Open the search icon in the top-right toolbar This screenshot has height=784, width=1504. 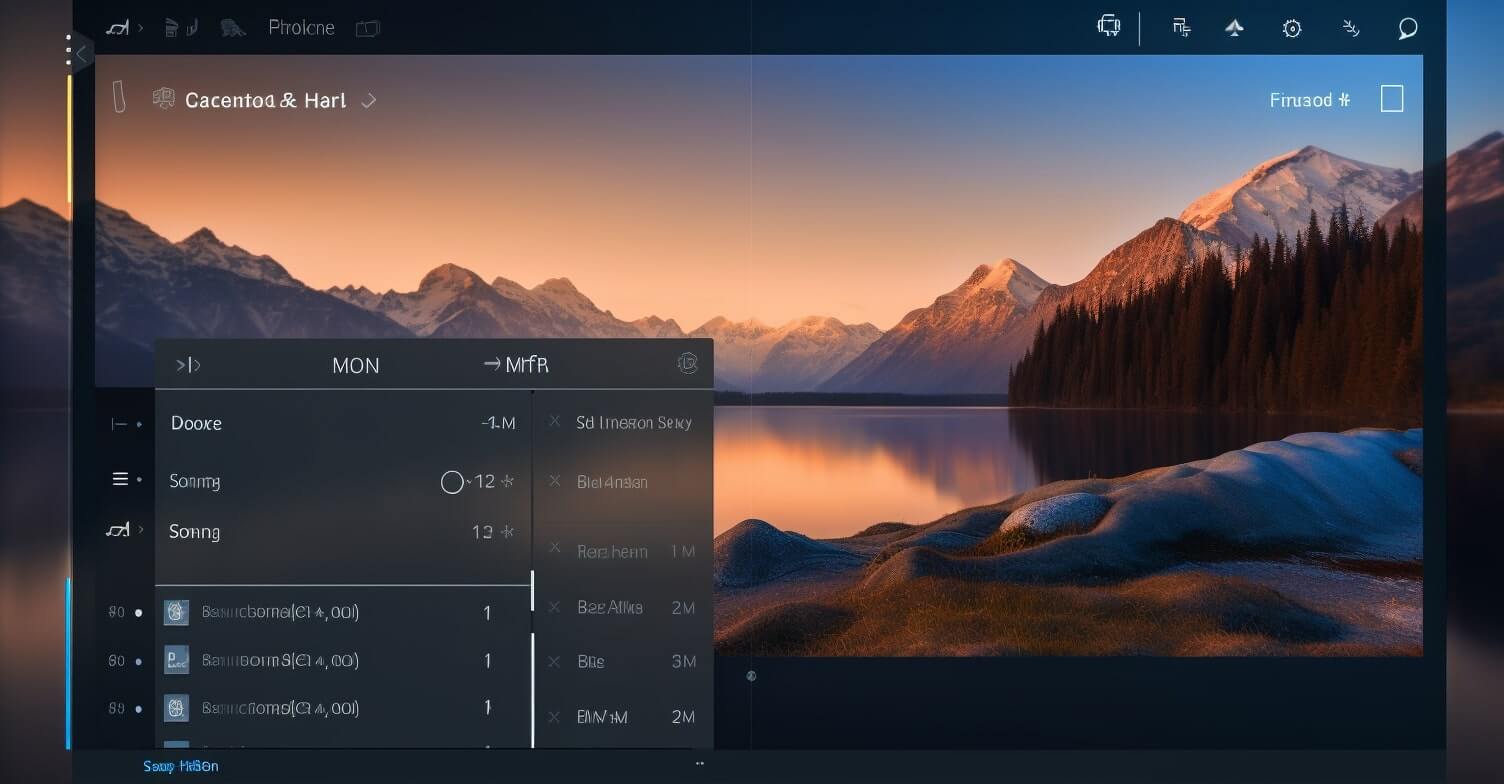(1407, 28)
